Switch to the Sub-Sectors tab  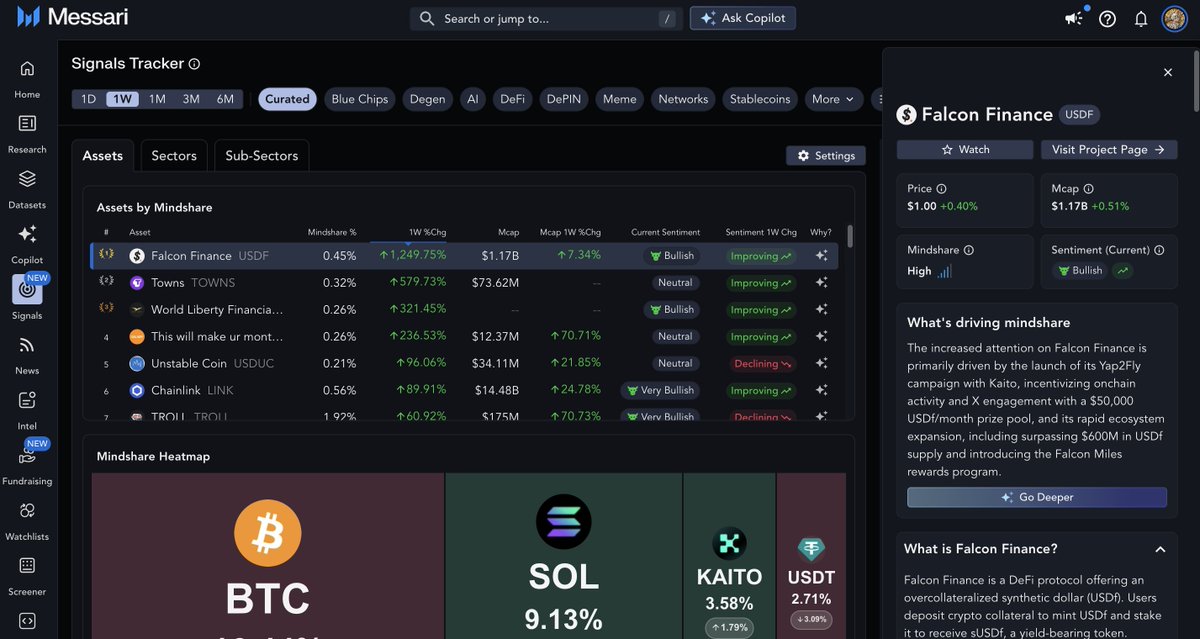262,156
